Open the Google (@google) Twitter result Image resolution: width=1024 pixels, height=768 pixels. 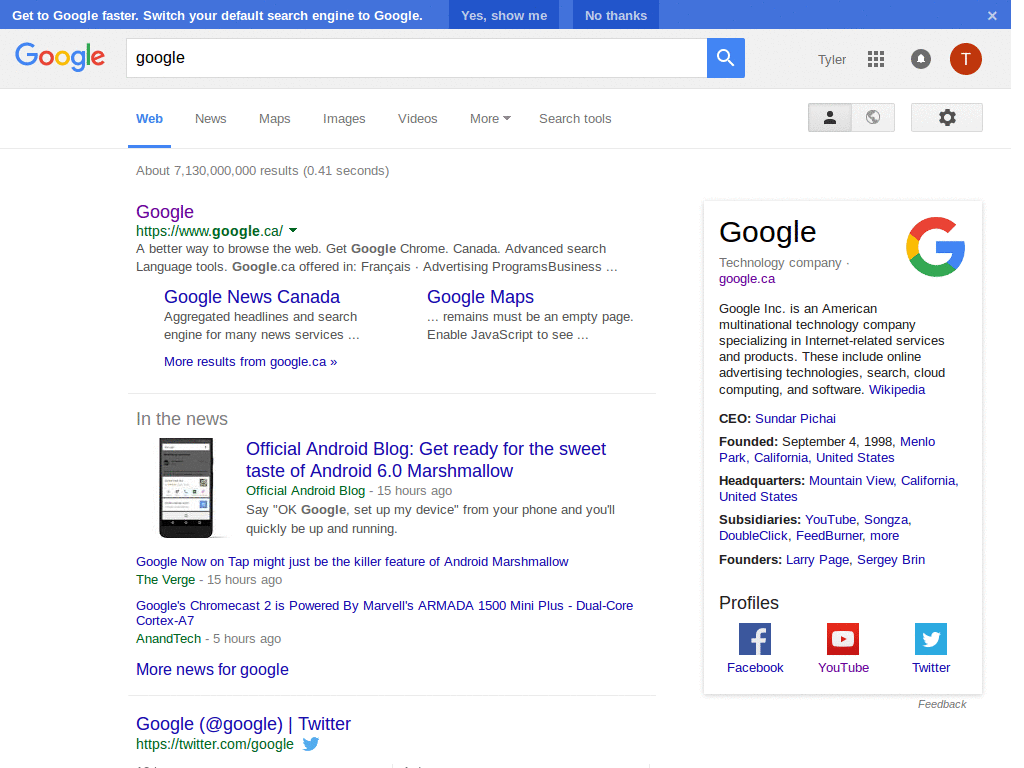point(243,724)
